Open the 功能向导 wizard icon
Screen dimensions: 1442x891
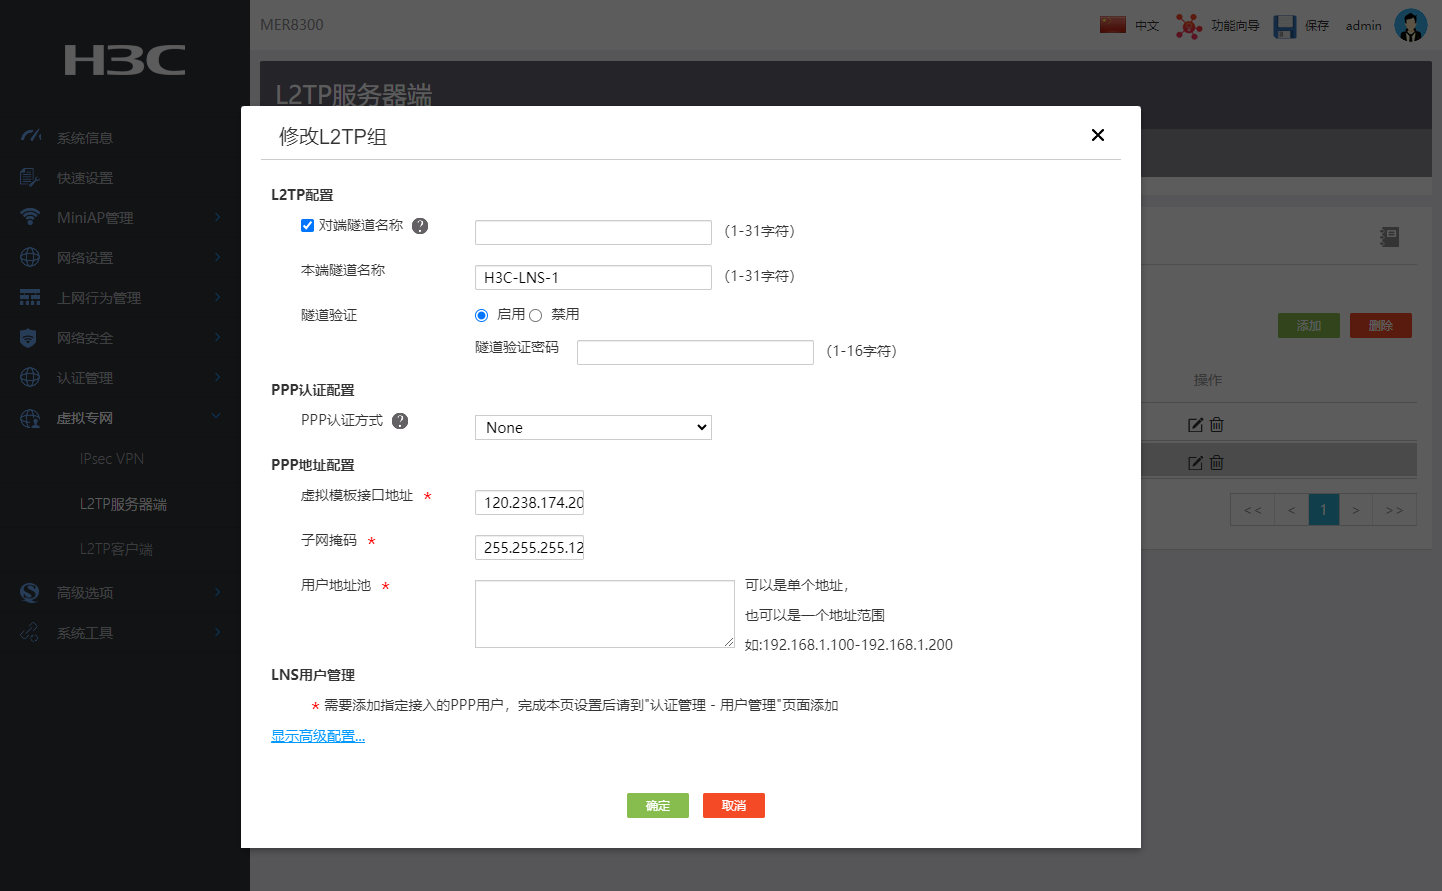coord(1188,26)
